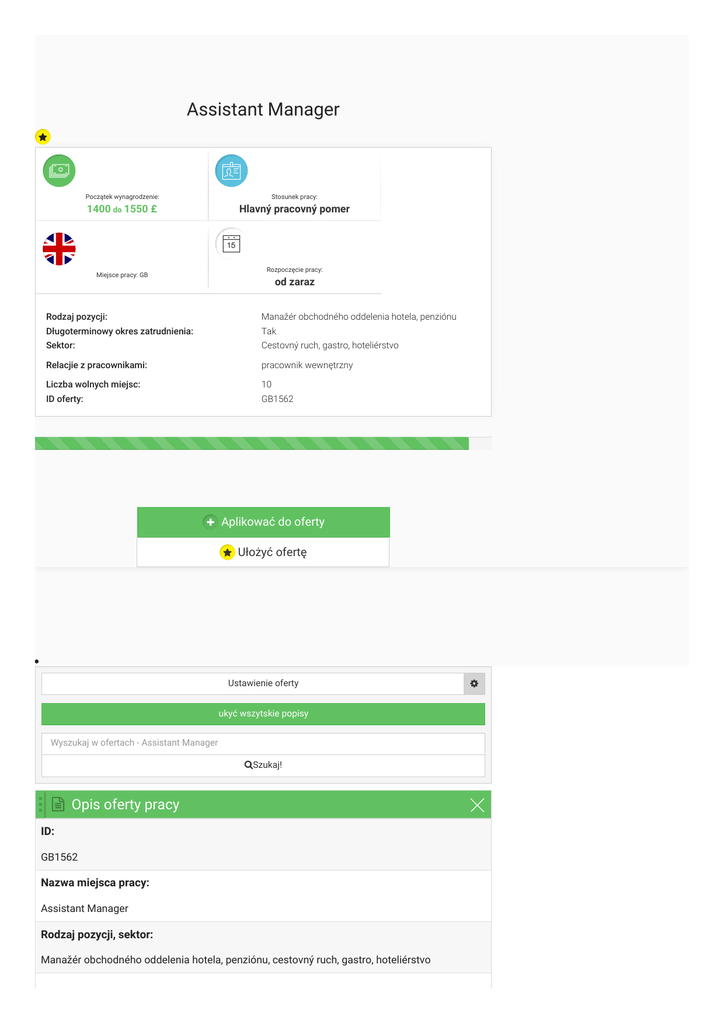
Task: Click the green salary money icon
Action: coord(59,171)
